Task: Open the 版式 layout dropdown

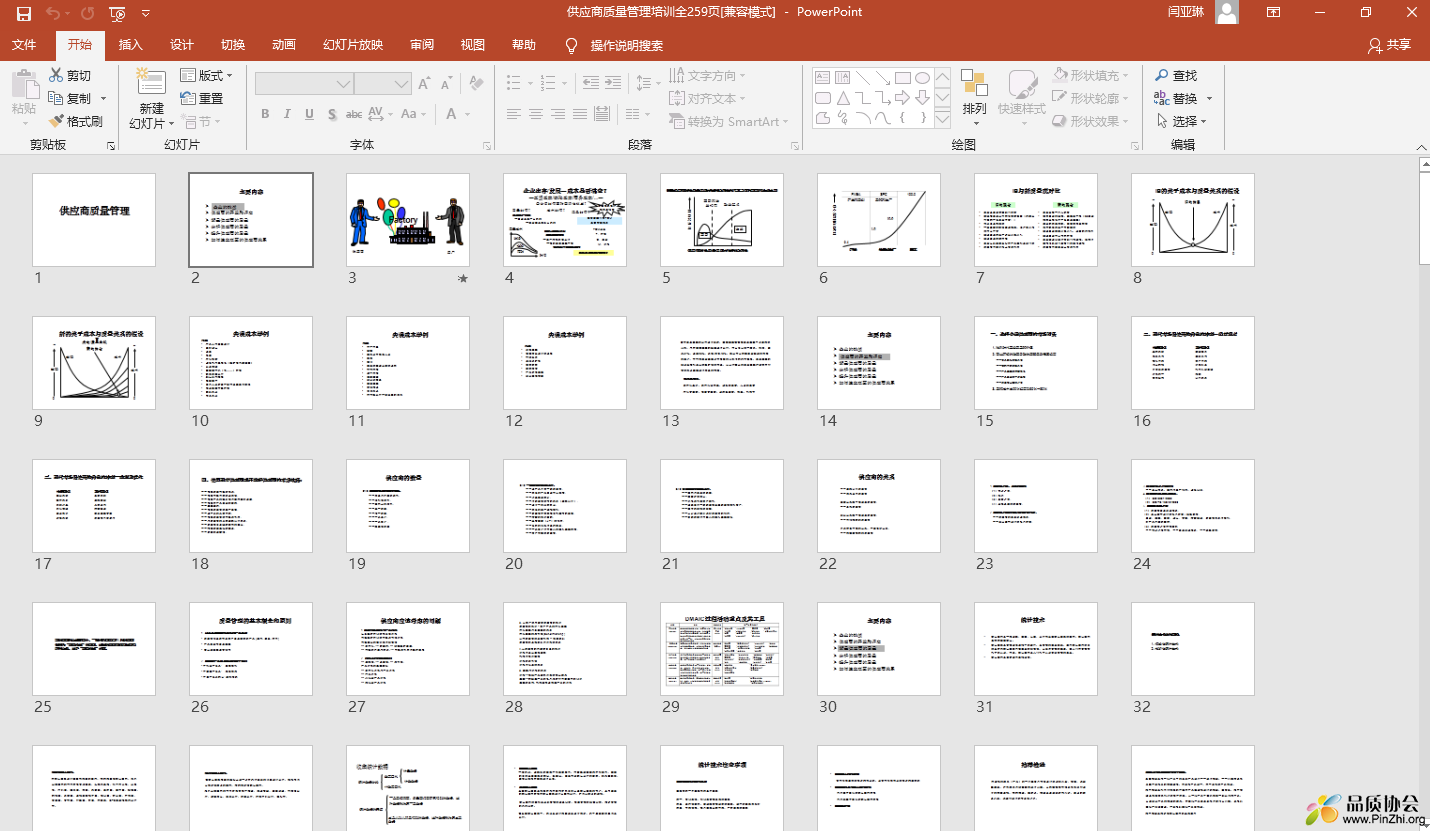Action: point(206,76)
